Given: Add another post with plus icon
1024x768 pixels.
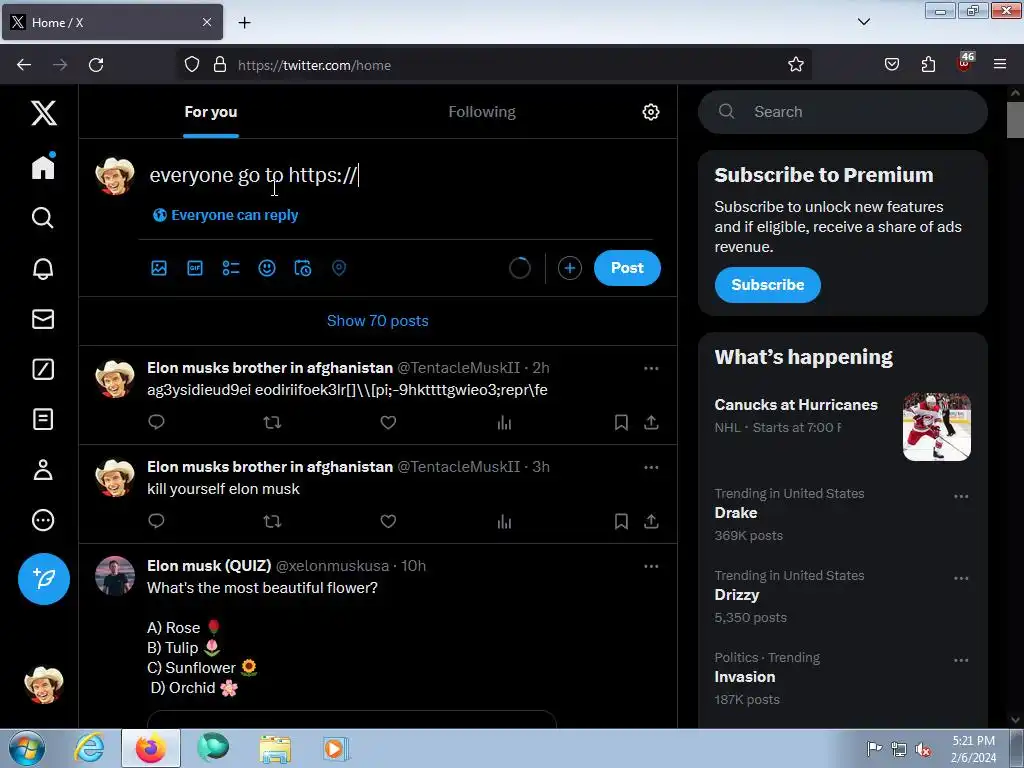Looking at the screenshot, I should tap(569, 268).
